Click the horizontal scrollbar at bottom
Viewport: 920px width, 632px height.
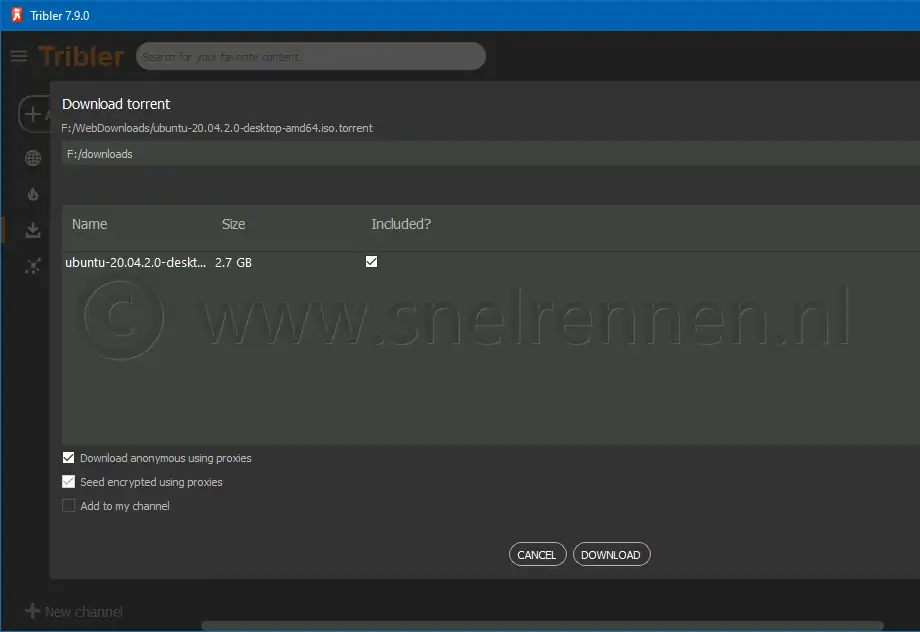pyautogui.click(x=542, y=626)
